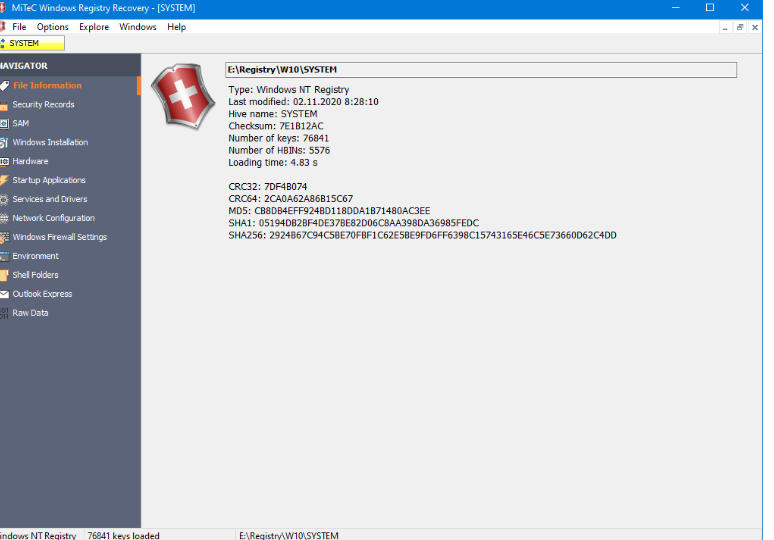Click the Security Records icon in navigator
This screenshot has height=540, width=774.
[4, 105]
